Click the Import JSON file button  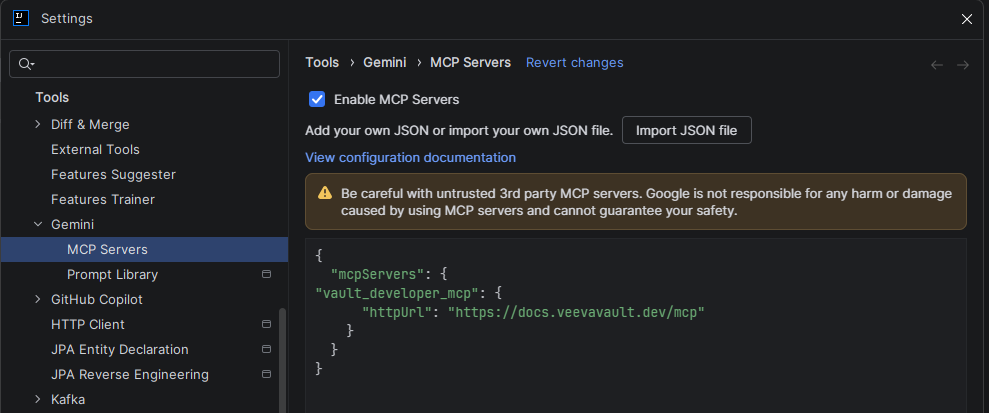click(686, 131)
